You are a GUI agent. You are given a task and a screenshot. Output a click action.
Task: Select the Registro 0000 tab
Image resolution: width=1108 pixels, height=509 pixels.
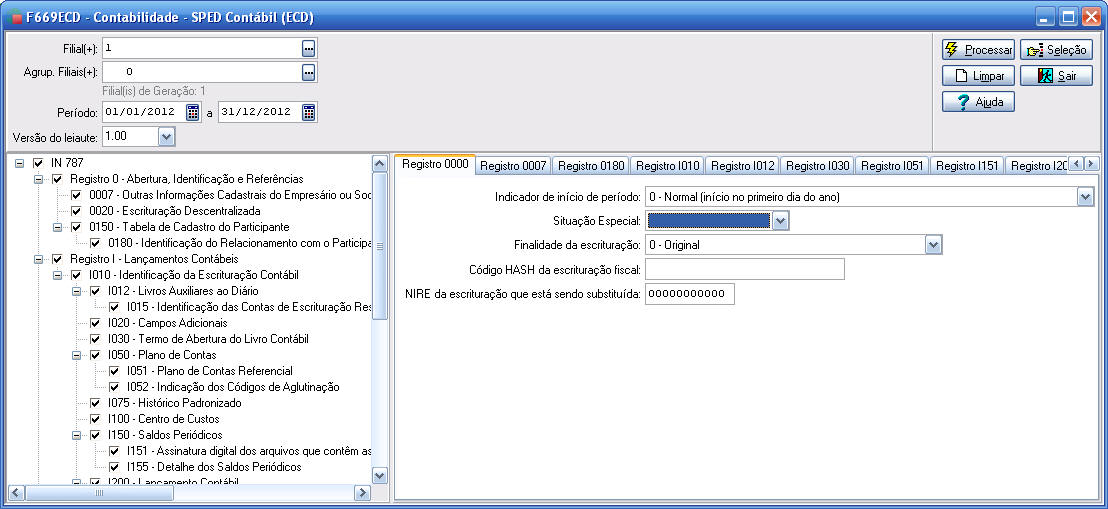tap(435, 164)
